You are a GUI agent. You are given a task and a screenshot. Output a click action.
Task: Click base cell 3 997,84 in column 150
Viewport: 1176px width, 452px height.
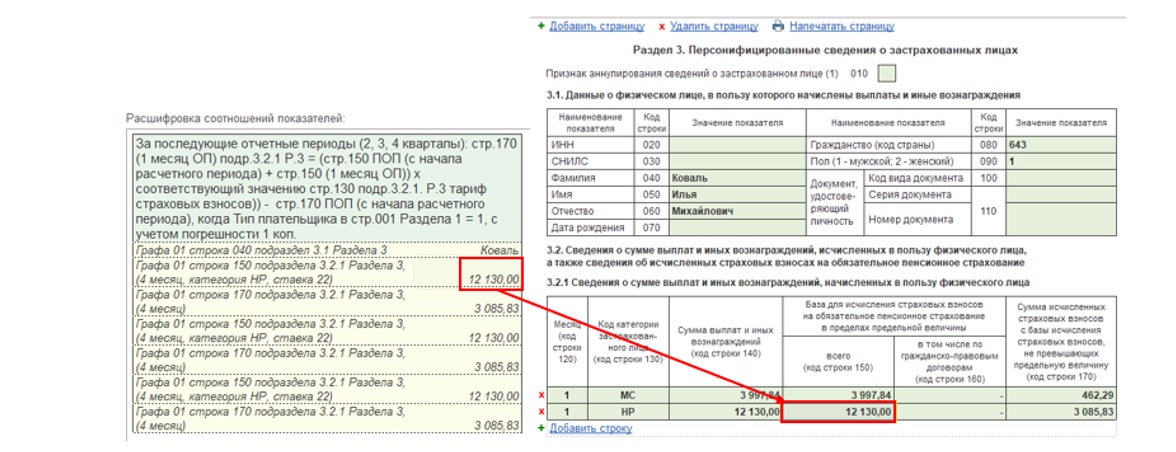(838, 395)
